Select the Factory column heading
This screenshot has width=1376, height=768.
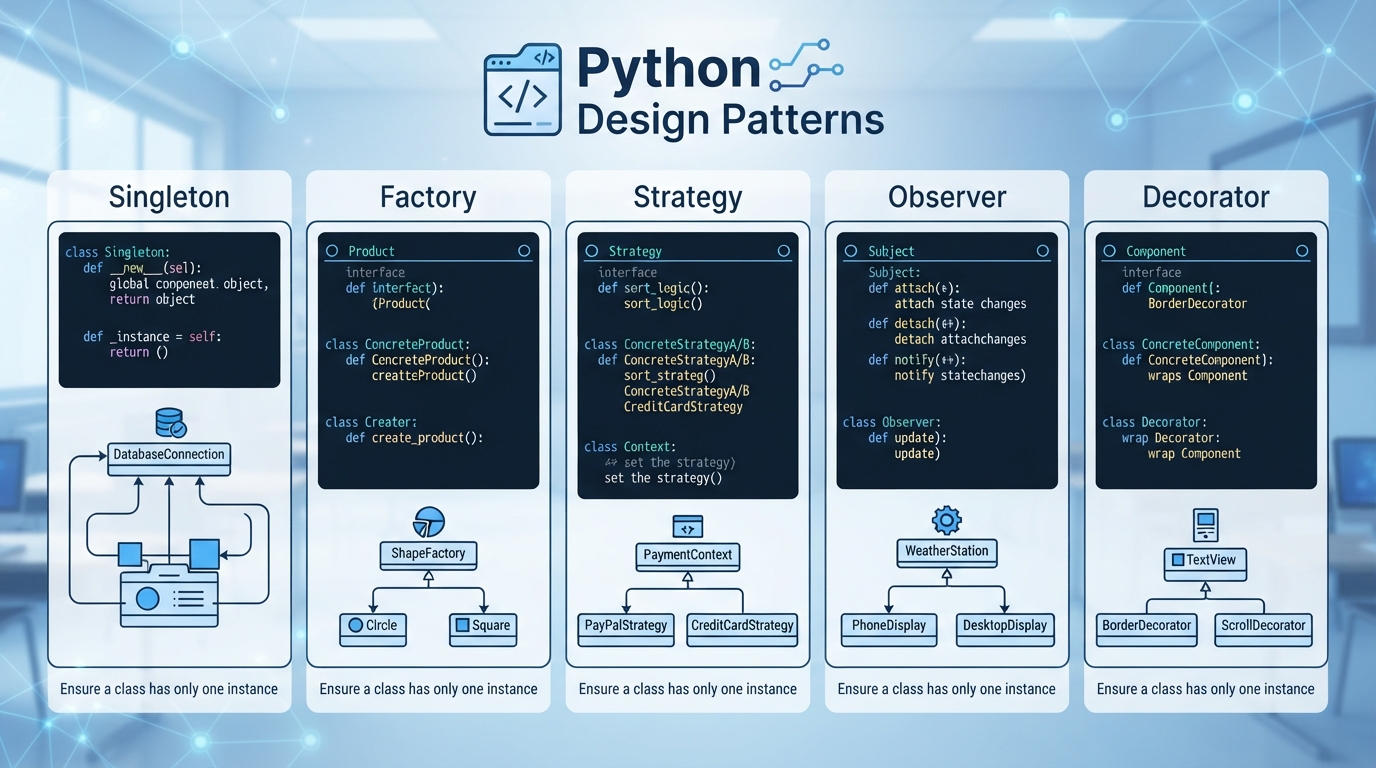[x=428, y=196]
